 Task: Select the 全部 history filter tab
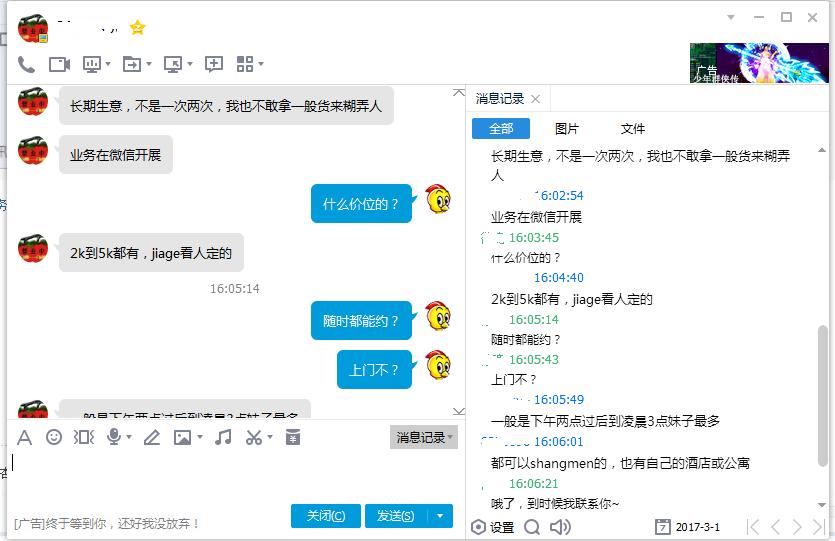(x=501, y=128)
